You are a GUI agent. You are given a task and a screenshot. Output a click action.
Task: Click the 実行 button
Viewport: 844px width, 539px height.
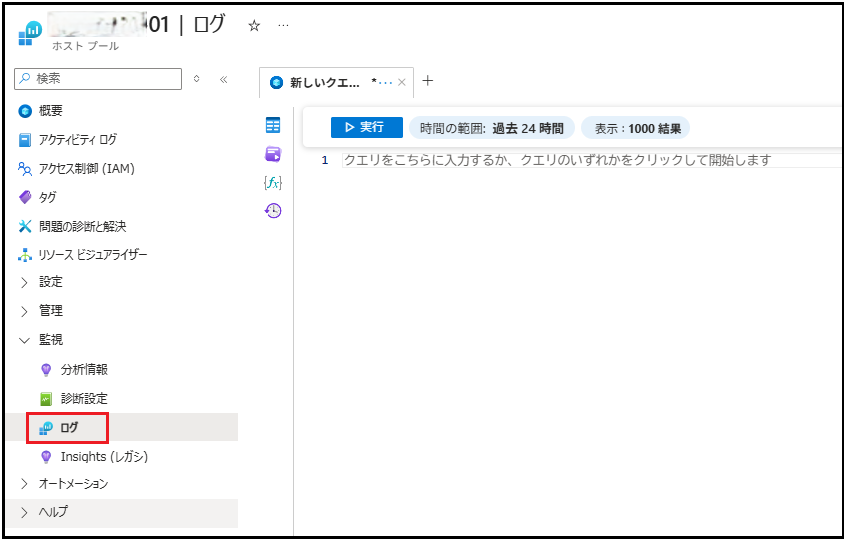(366, 127)
